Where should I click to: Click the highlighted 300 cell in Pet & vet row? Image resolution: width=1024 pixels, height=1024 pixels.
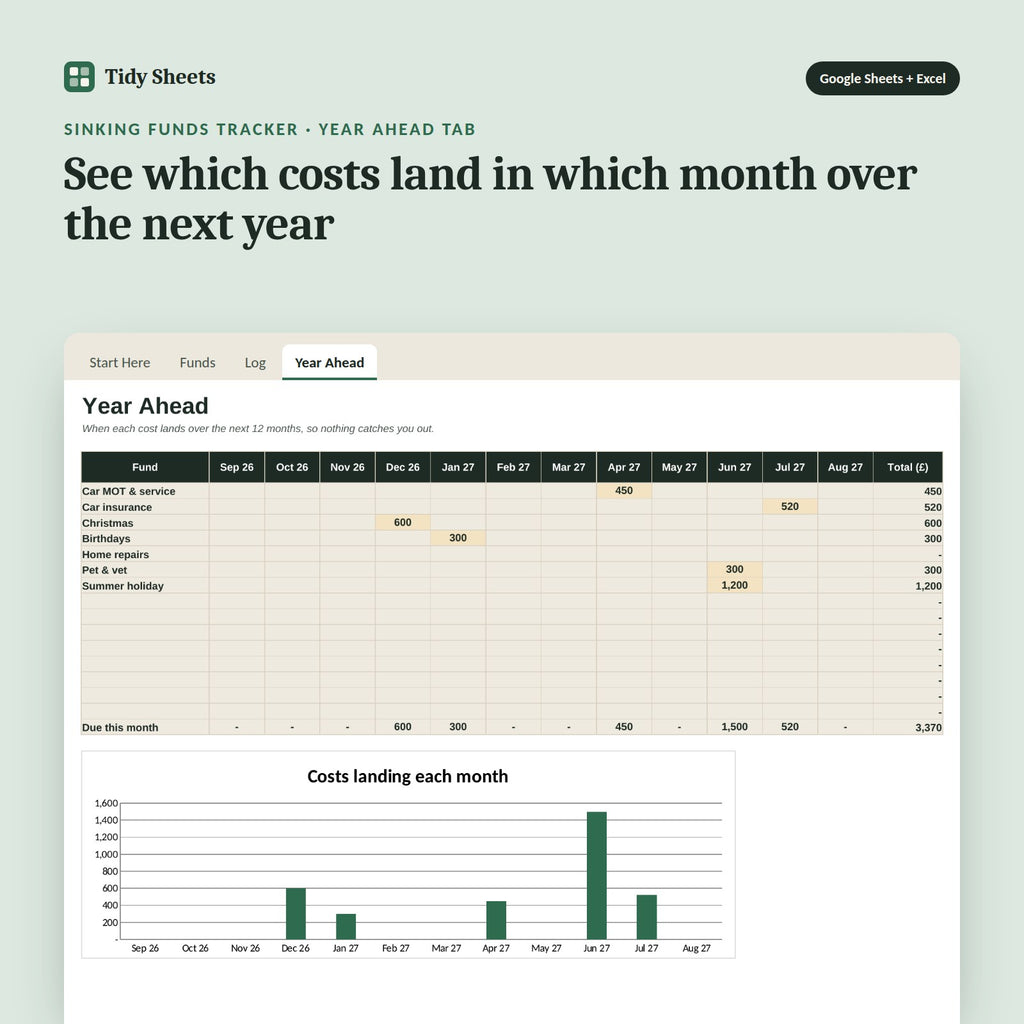[735, 569]
